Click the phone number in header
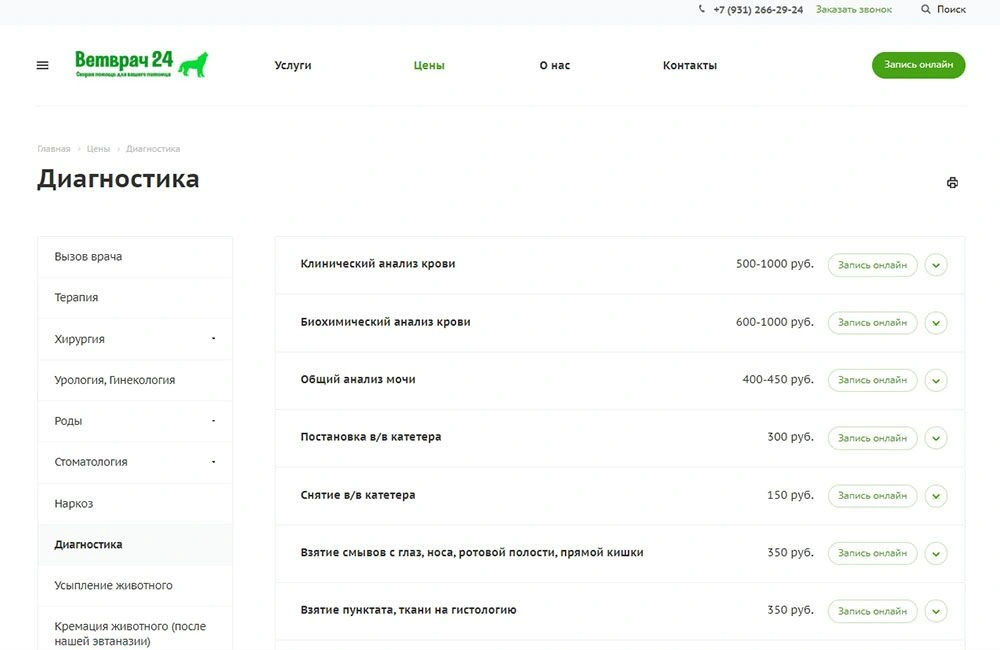 (x=757, y=10)
